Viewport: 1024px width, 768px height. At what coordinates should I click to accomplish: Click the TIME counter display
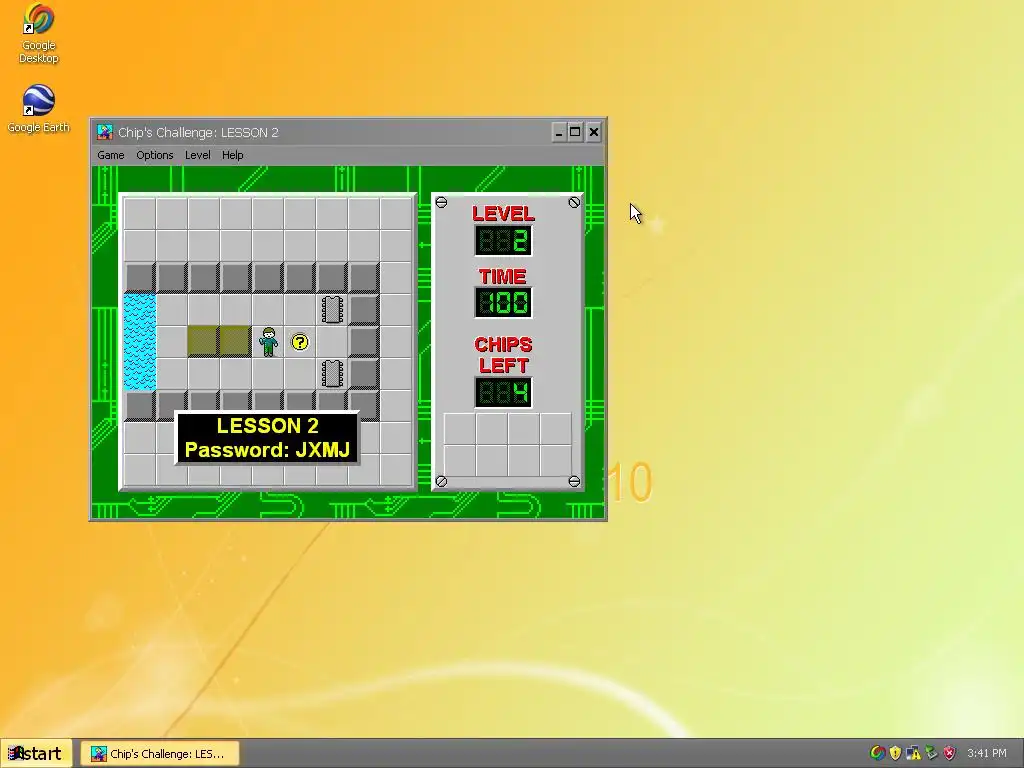503,302
